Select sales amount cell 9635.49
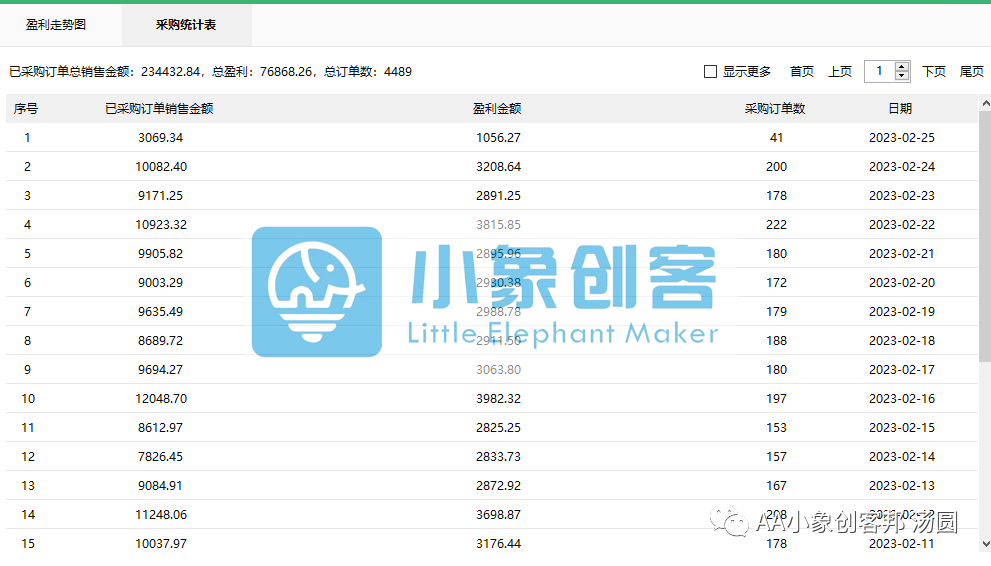Screen dimensions: 991x566 click(x=161, y=312)
